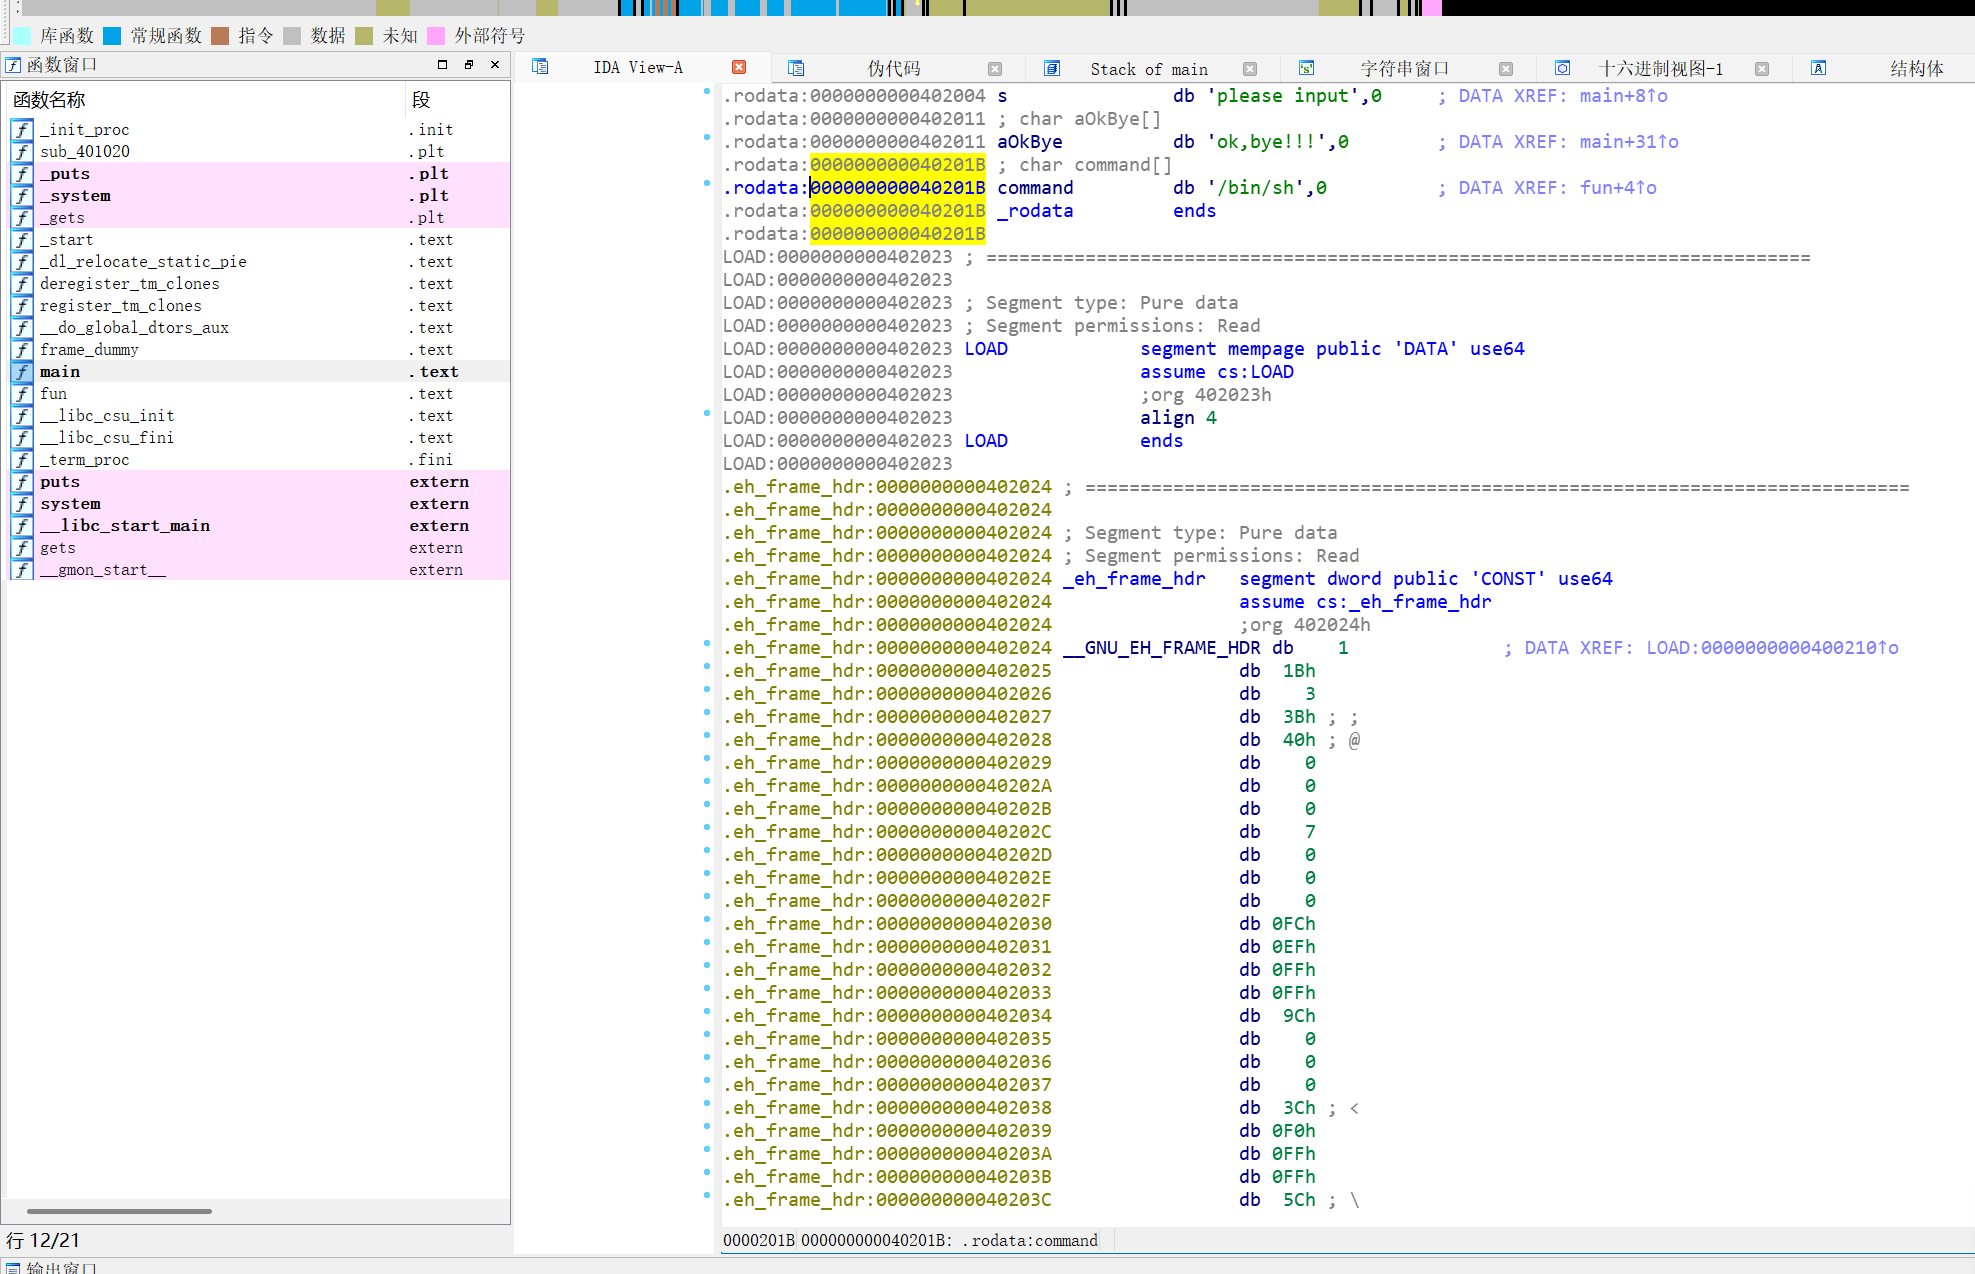1975x1274 pixels.
Task: Select the _gets function in list
Action: coord(62,218)
